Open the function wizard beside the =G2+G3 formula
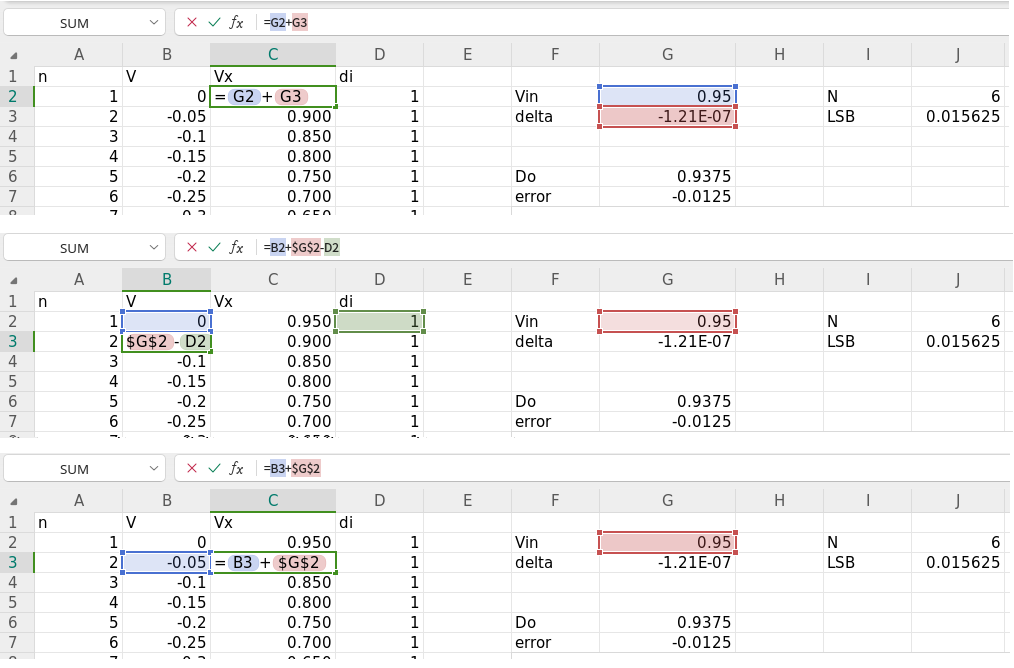This screenshot has height=668, width=1014. (237, 23)
